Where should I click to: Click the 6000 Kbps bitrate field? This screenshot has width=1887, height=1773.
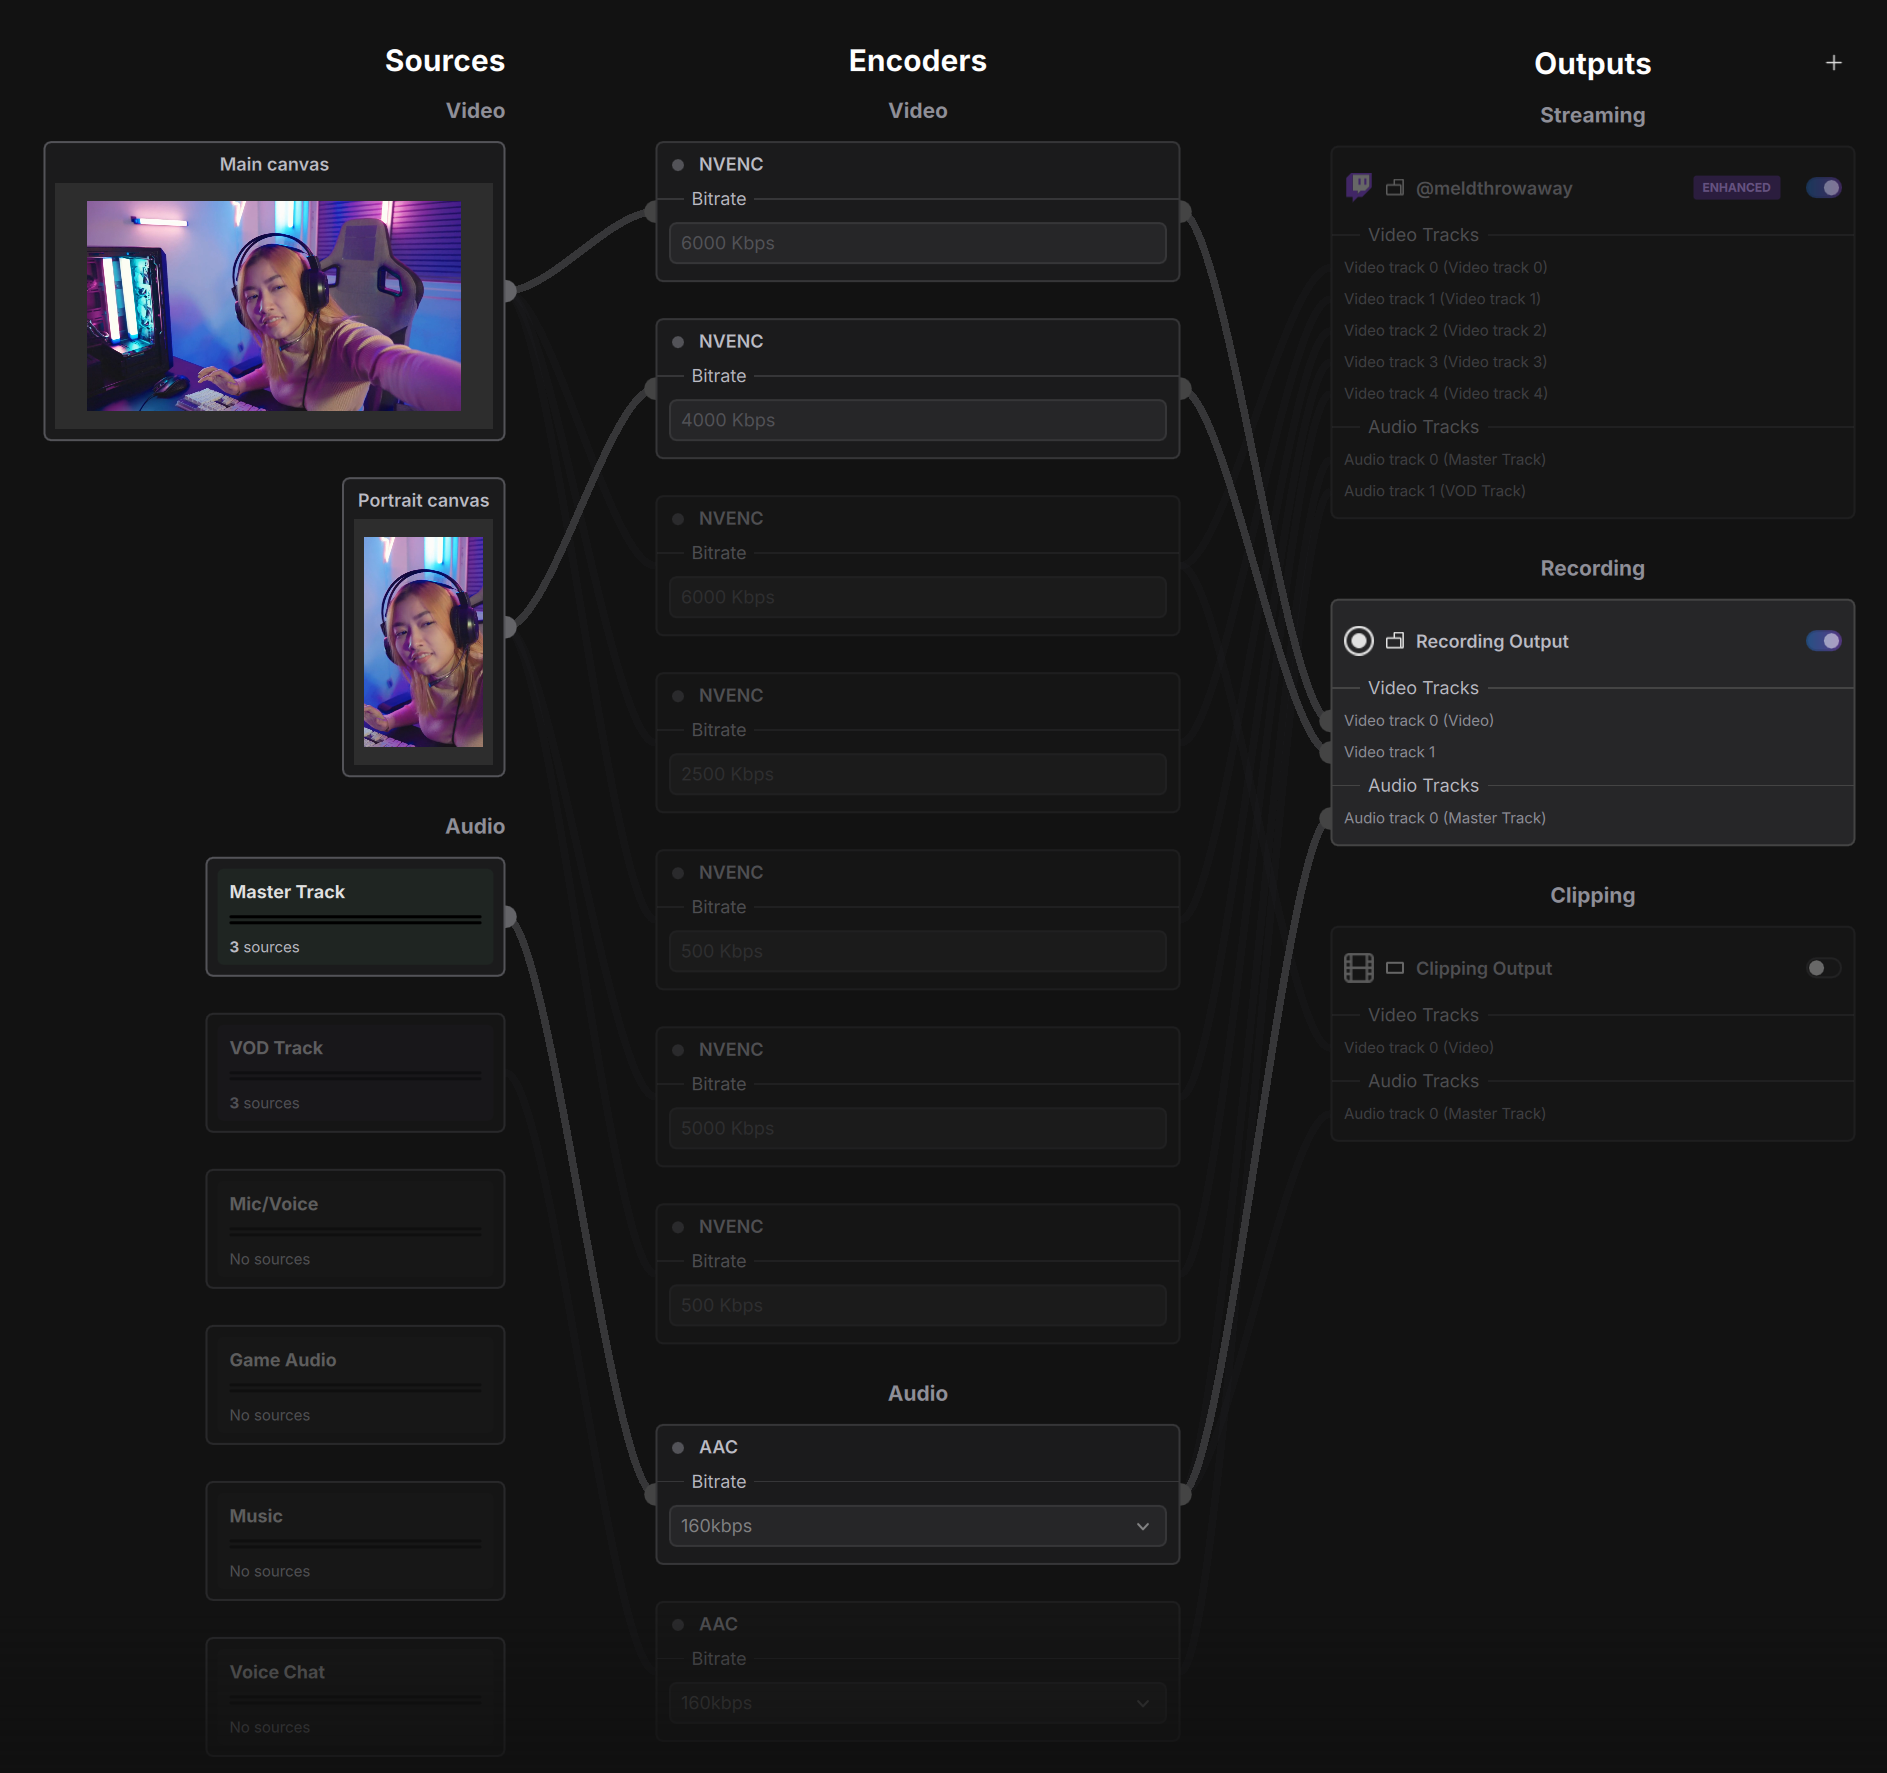tap(917, 243)
